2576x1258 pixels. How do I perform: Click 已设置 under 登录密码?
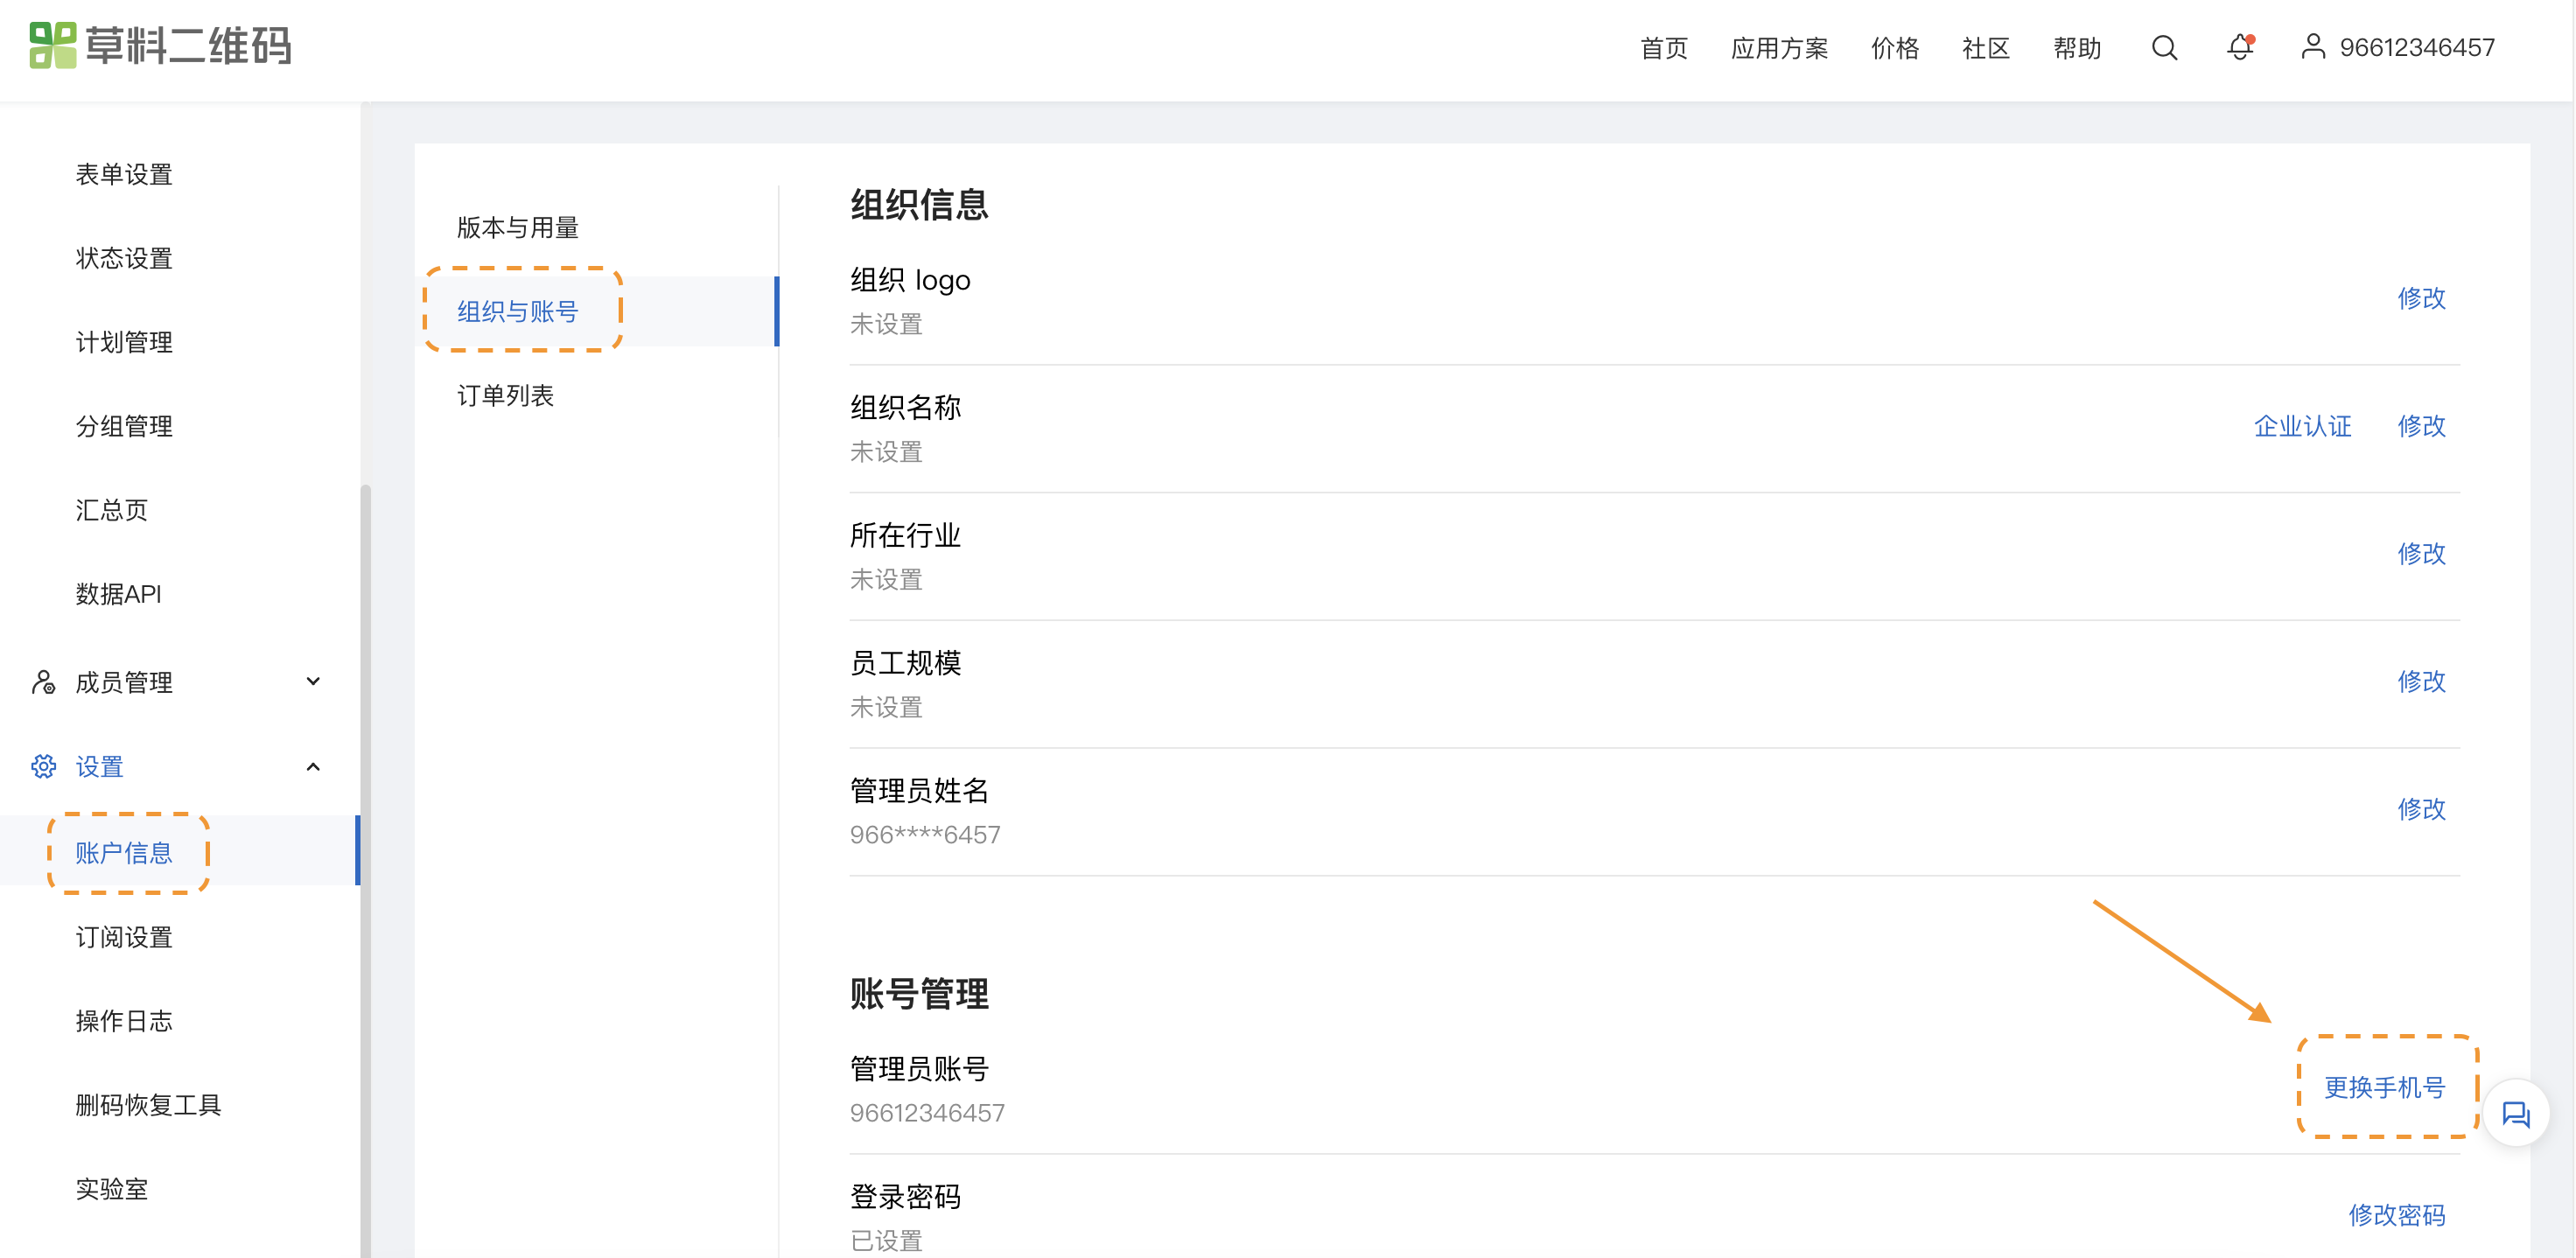pyautogui.click(x=886, y=1241)
